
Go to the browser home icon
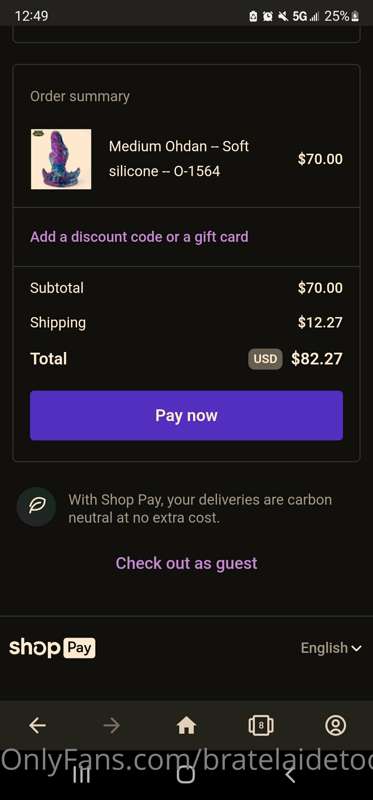pyautogui.click(x=186, y=725)
